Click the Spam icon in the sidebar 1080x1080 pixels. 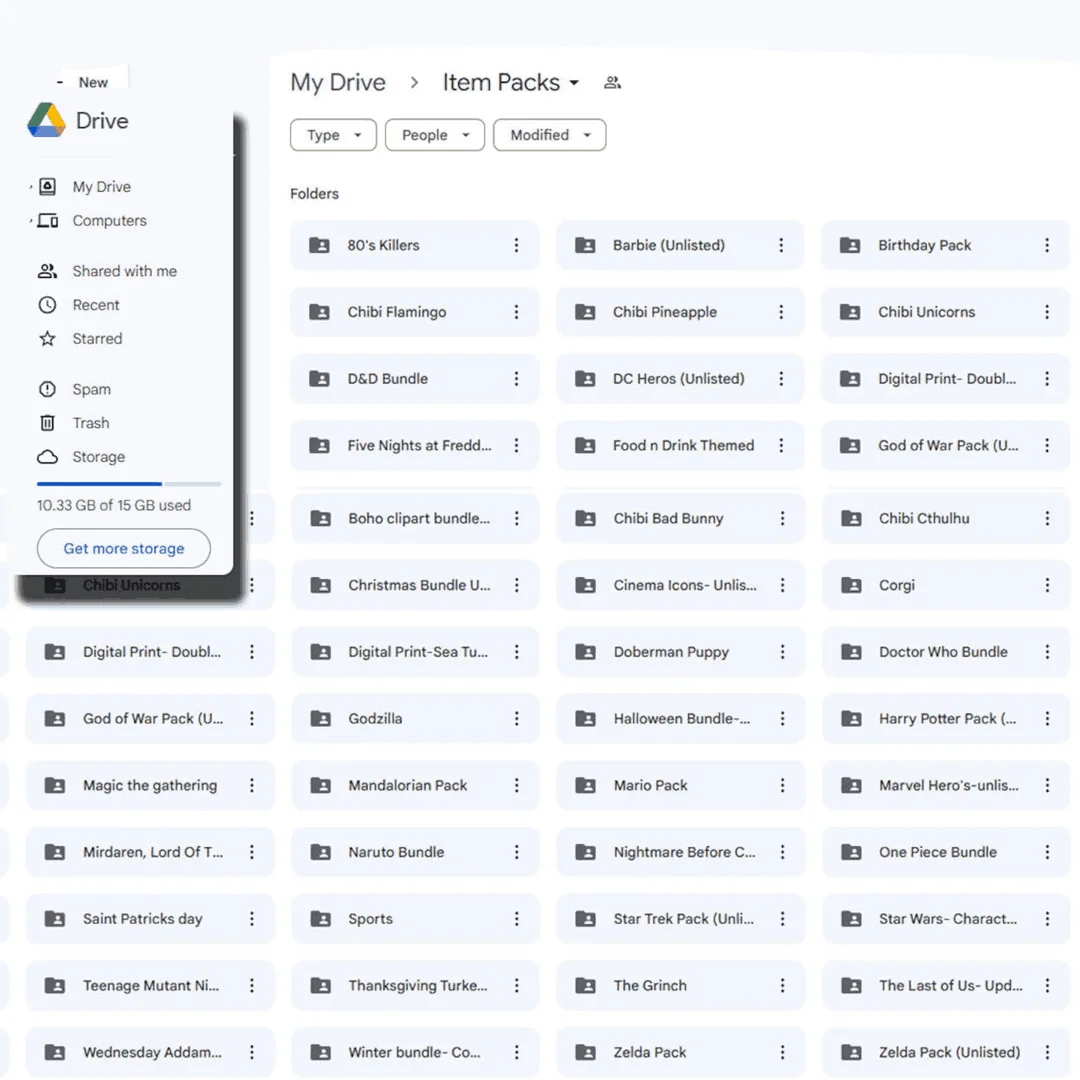47,389
